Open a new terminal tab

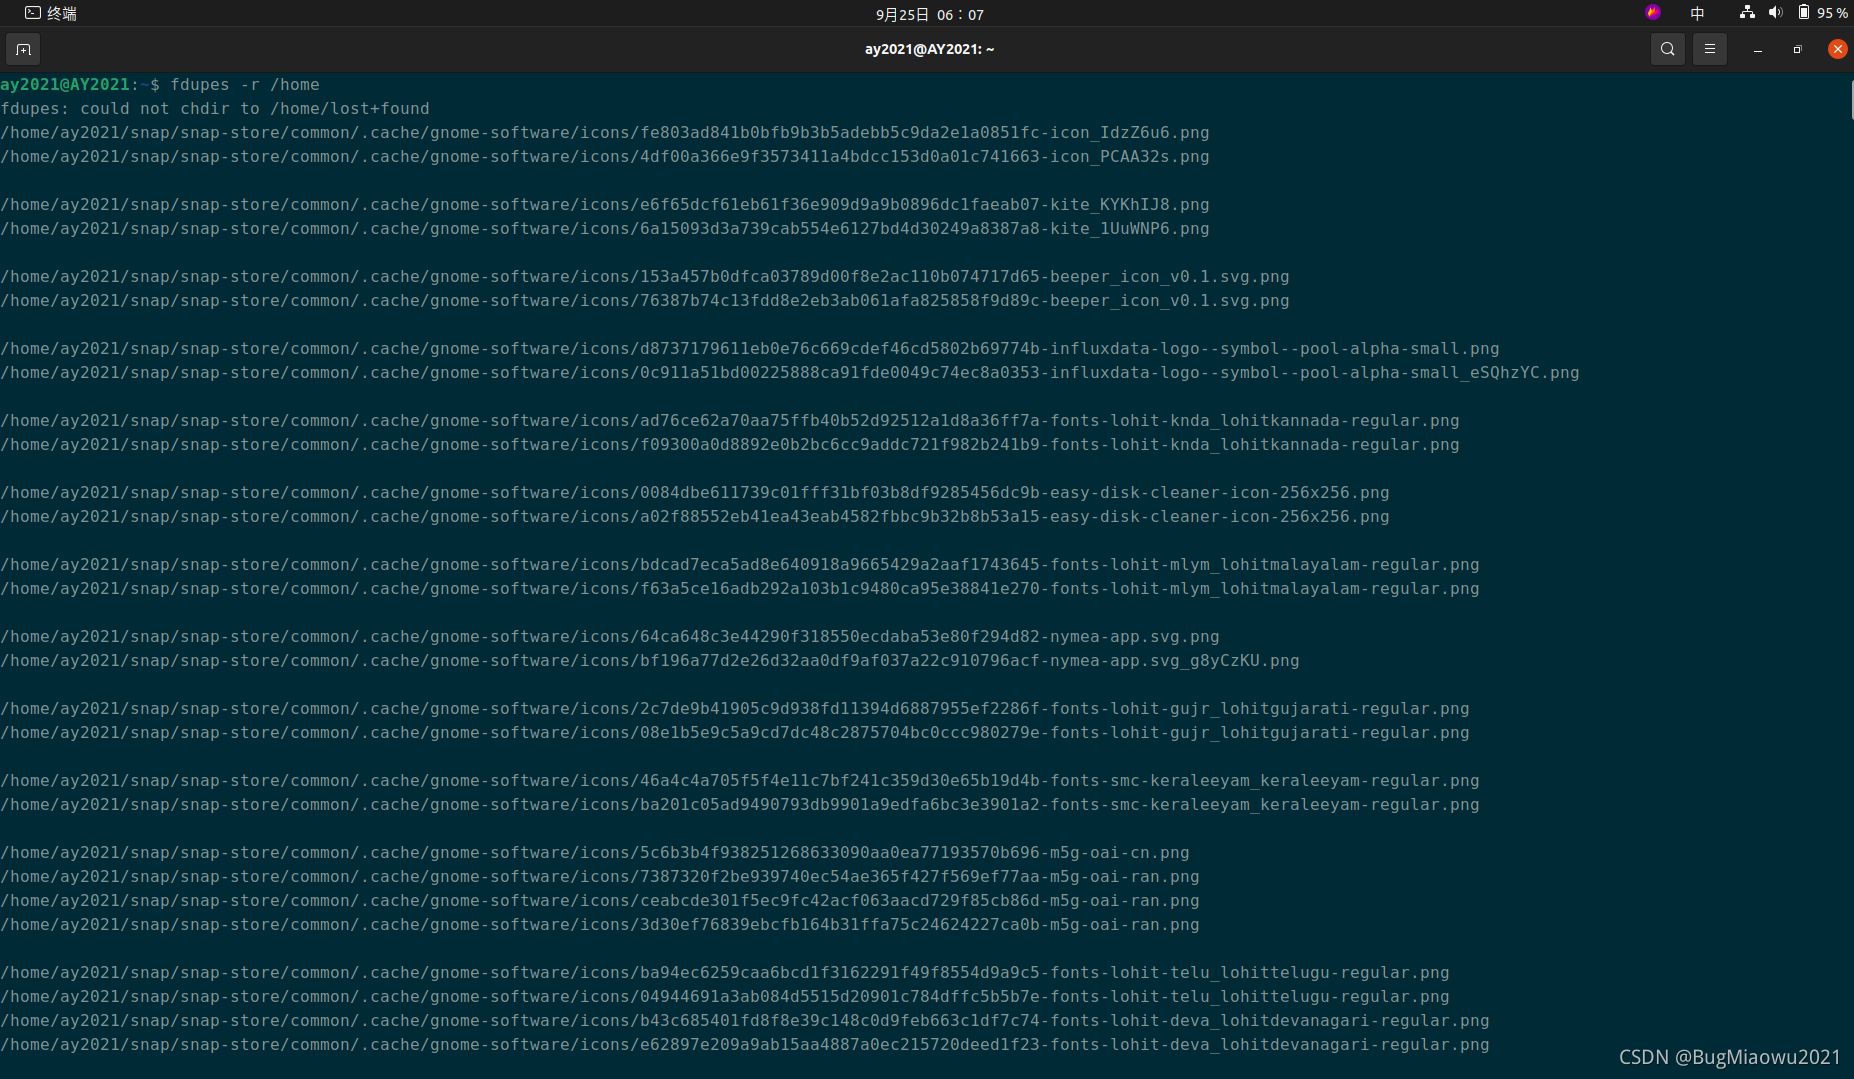[24, 49]
